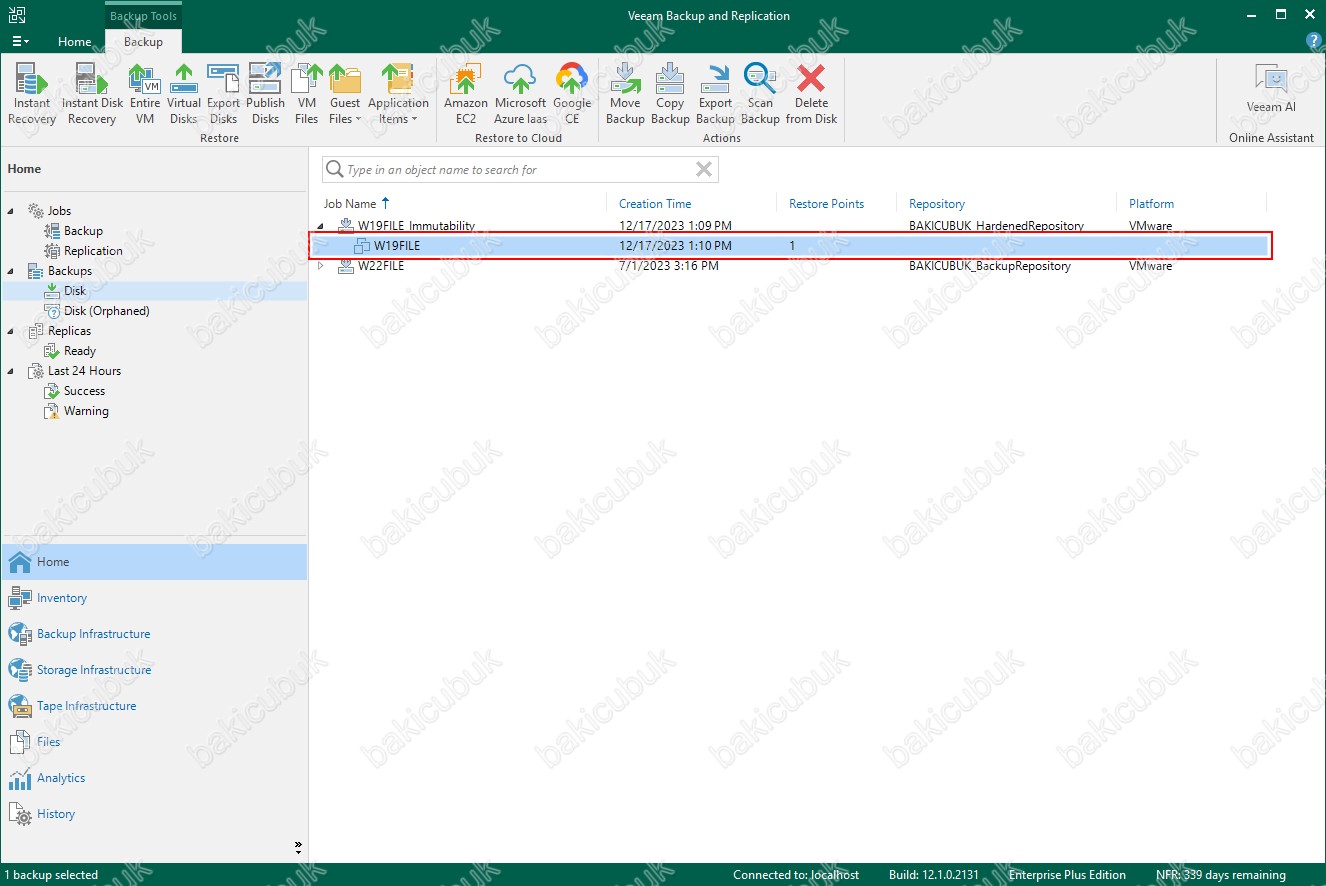
Task: Sort by the Job Name column
Action: (x=350, y=203)
